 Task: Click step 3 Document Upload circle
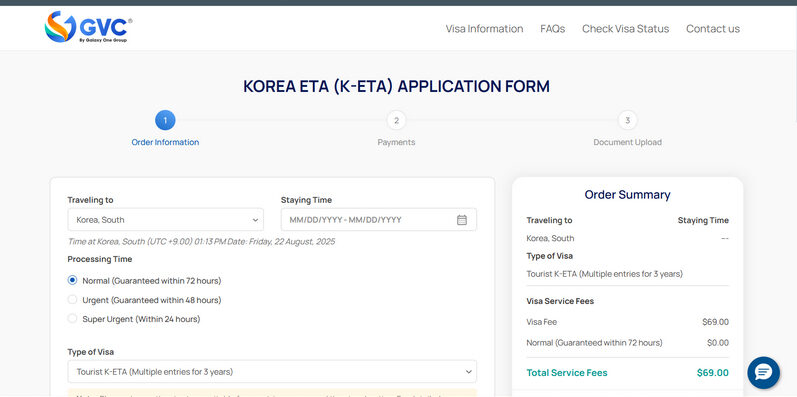[628, 120]
